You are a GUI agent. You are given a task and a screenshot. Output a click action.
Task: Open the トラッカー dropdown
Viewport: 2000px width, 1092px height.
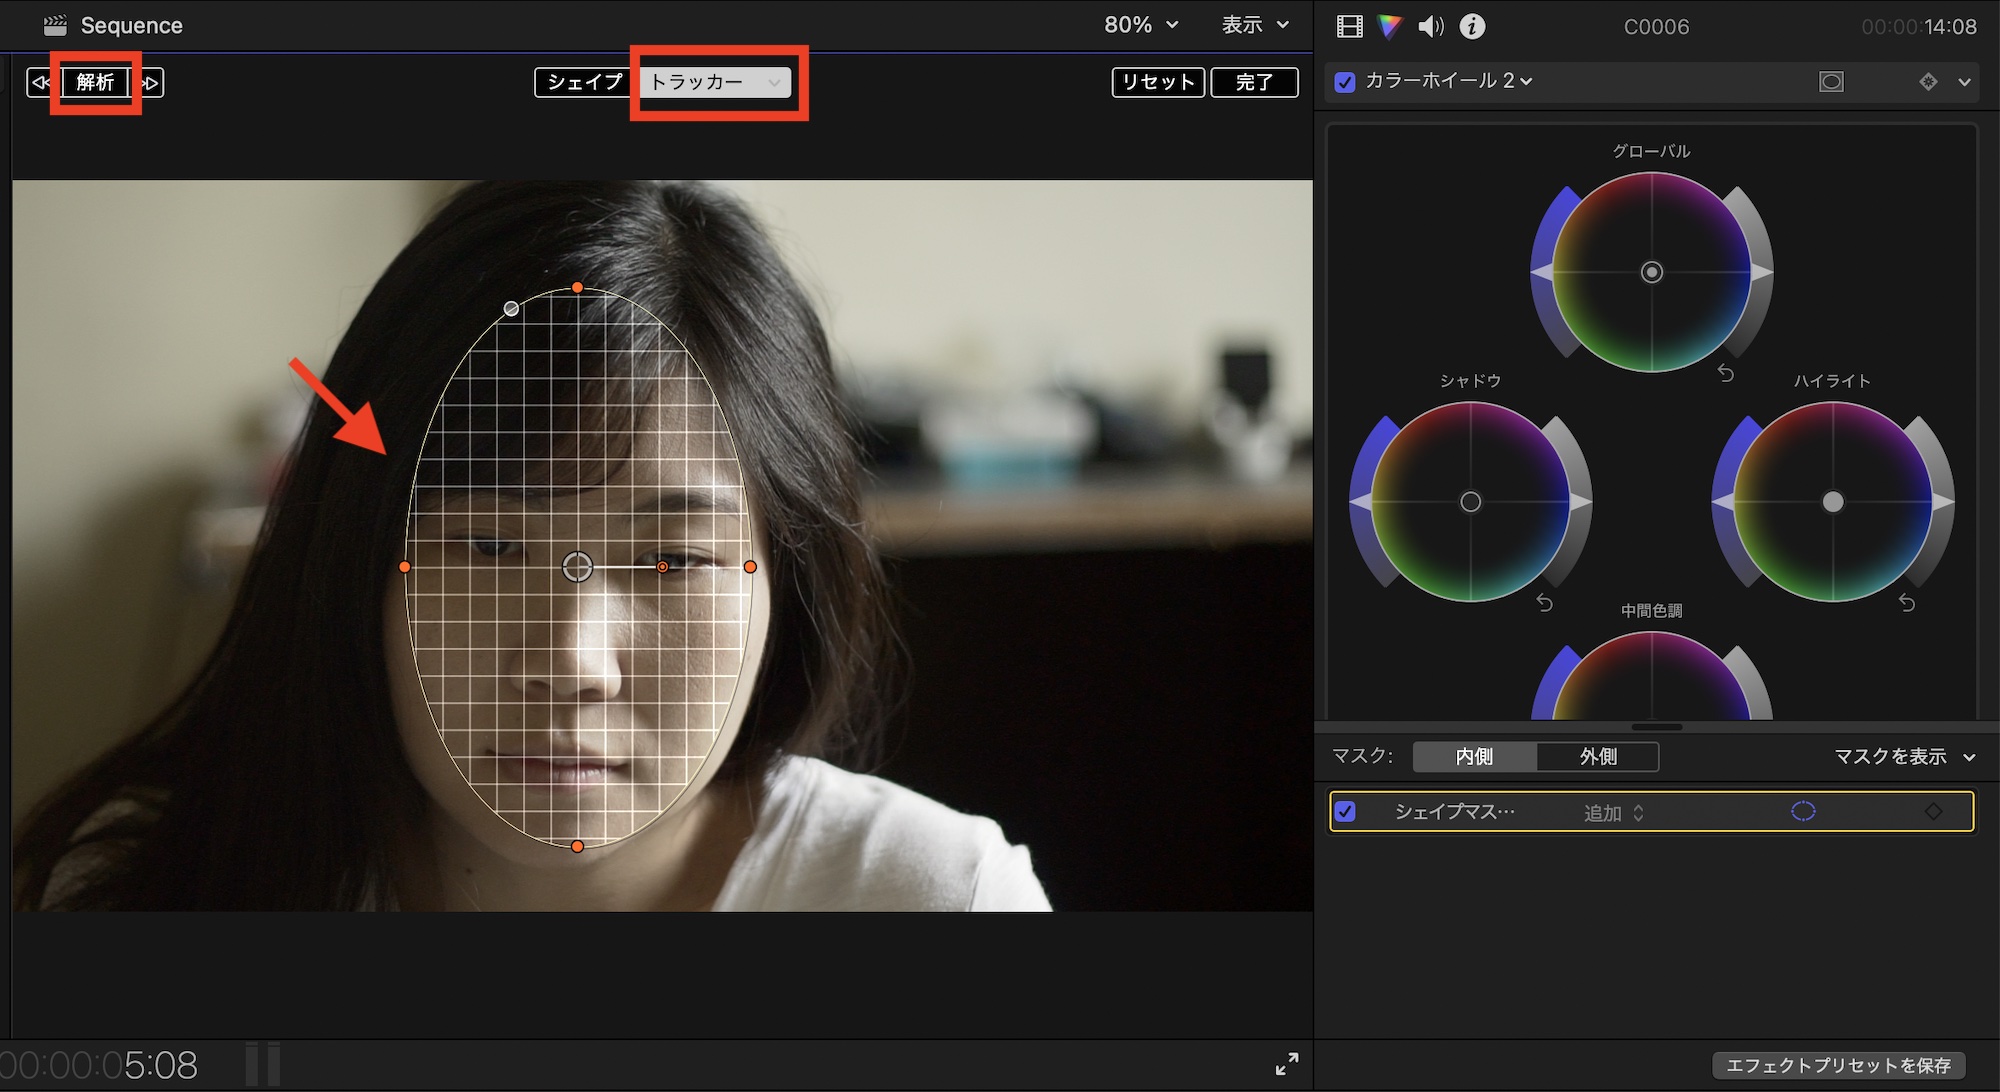coord(716,82)
